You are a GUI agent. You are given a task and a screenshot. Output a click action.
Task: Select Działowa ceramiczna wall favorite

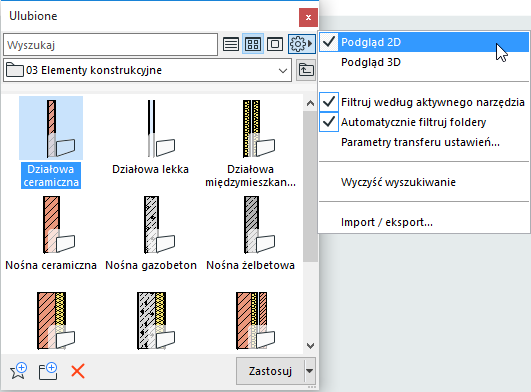click(x=51, y=143)
